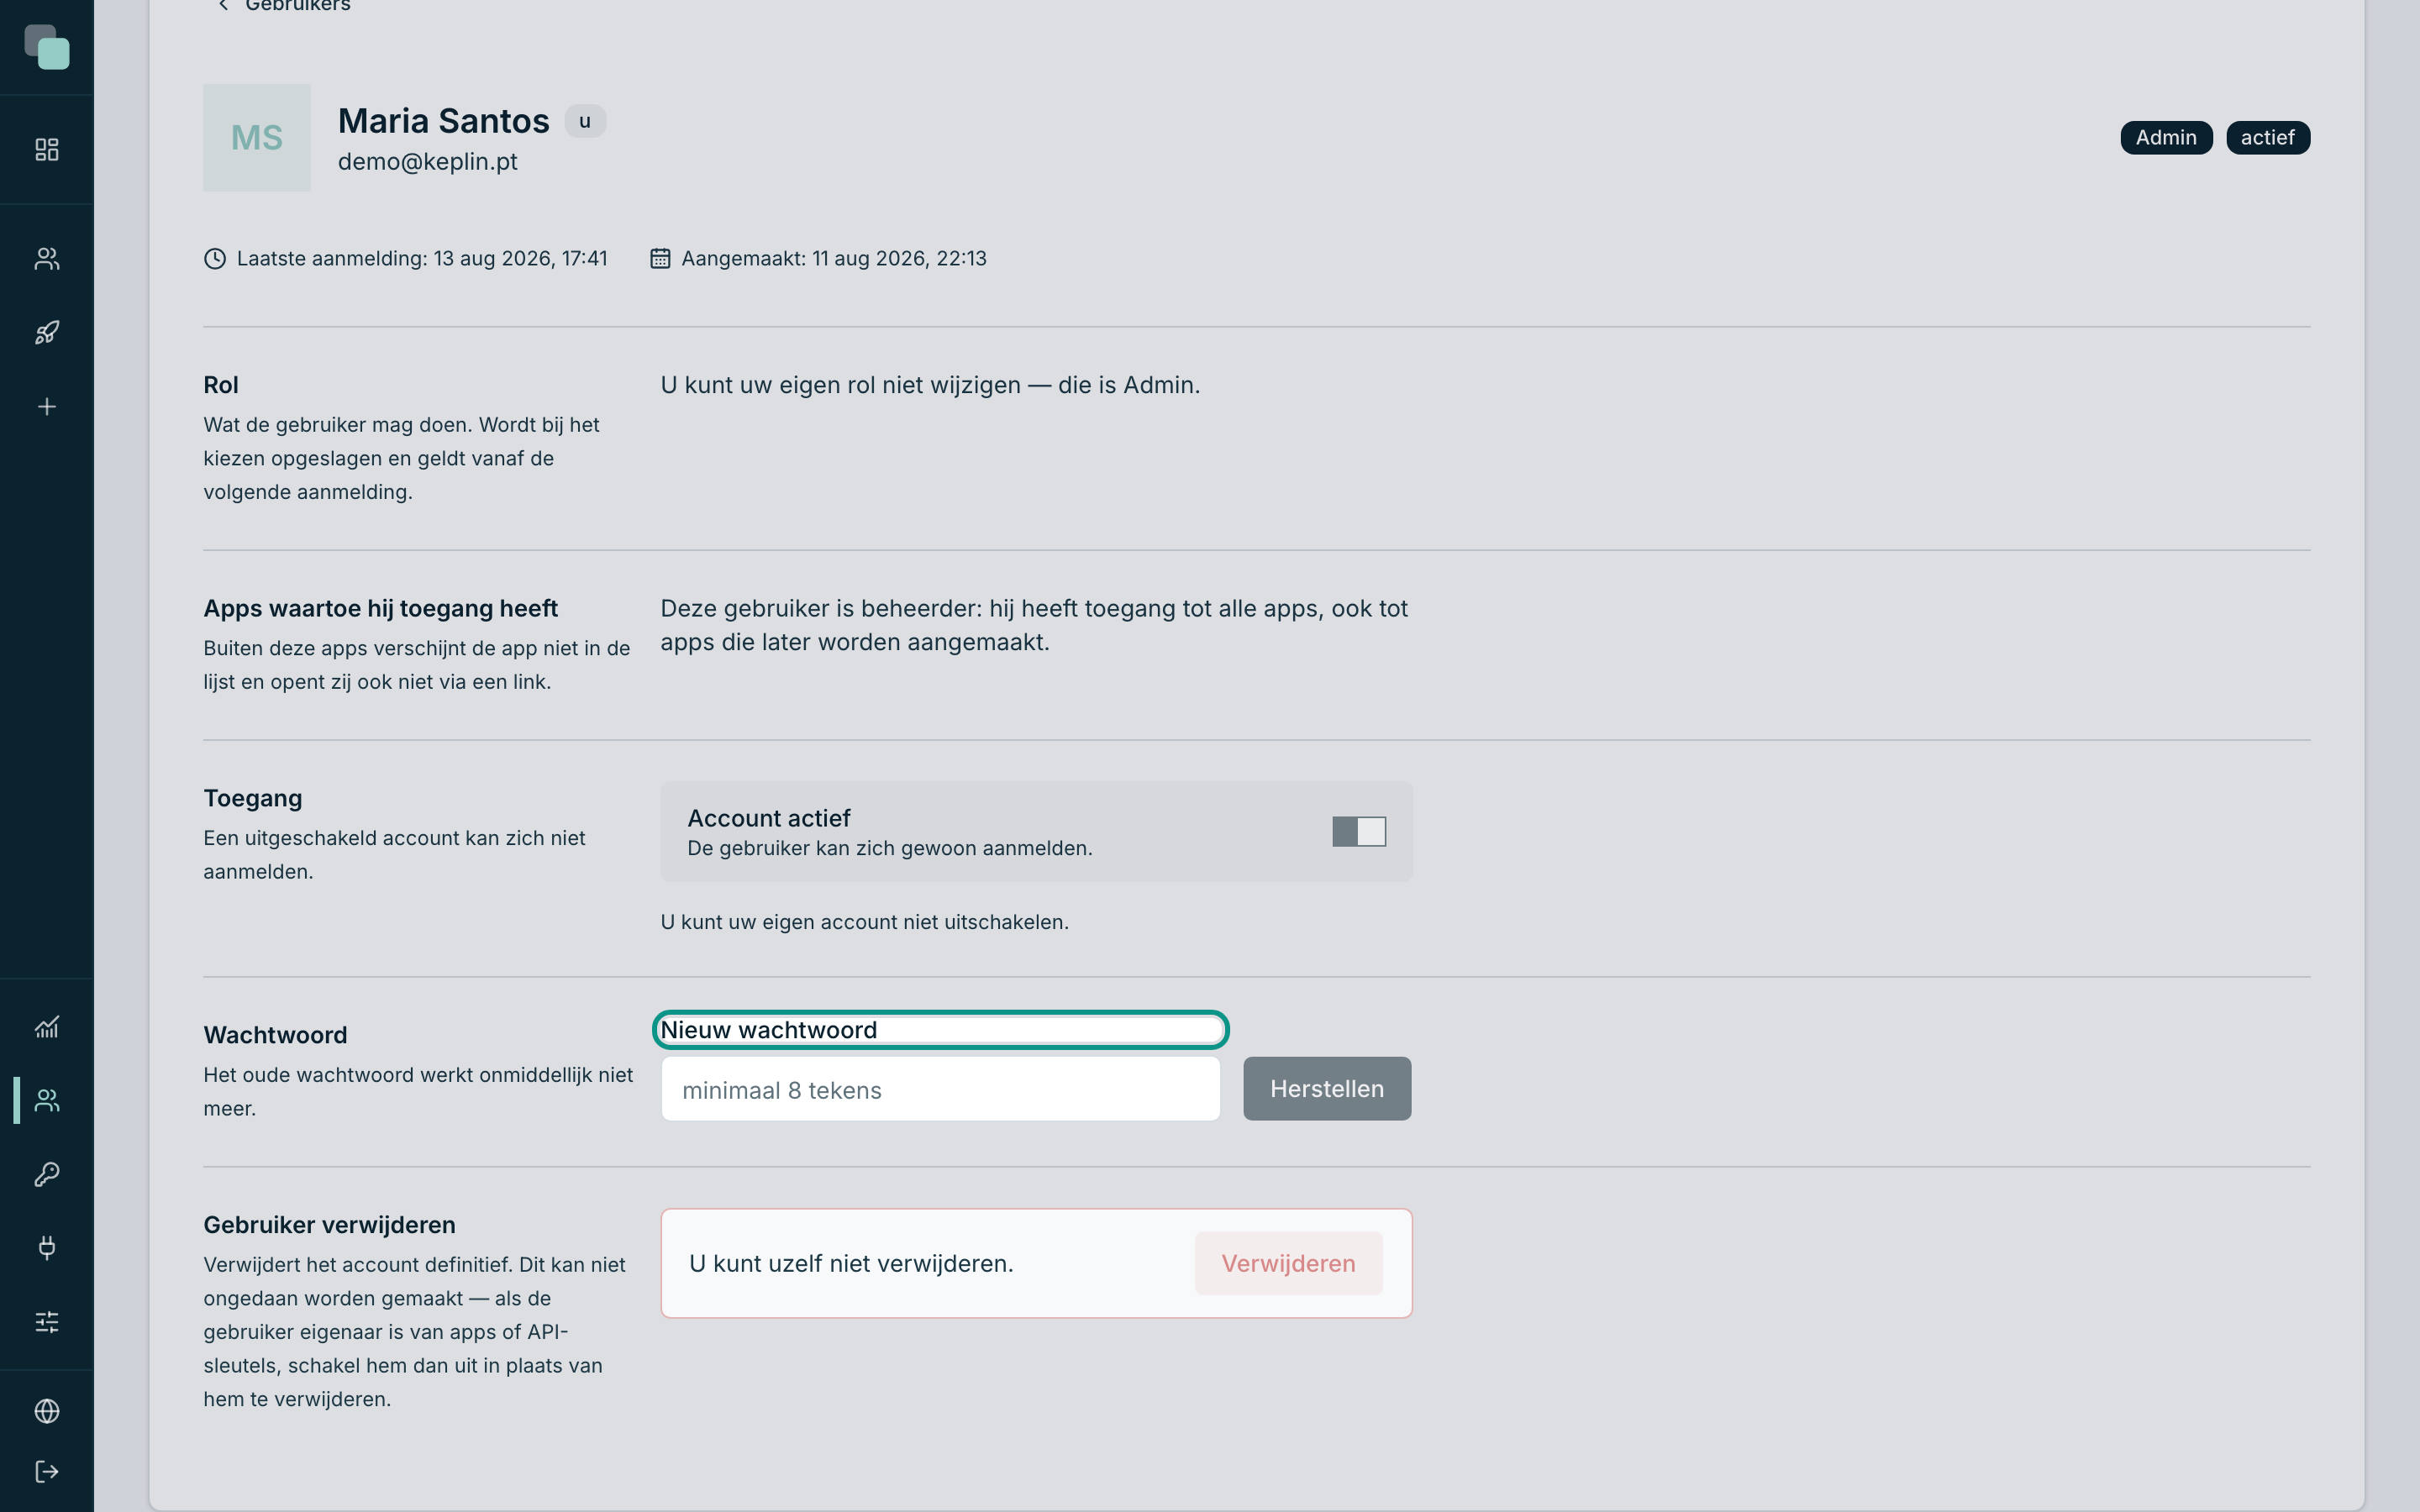Open the dashboard grid icon in sidebar

(47, 150)
